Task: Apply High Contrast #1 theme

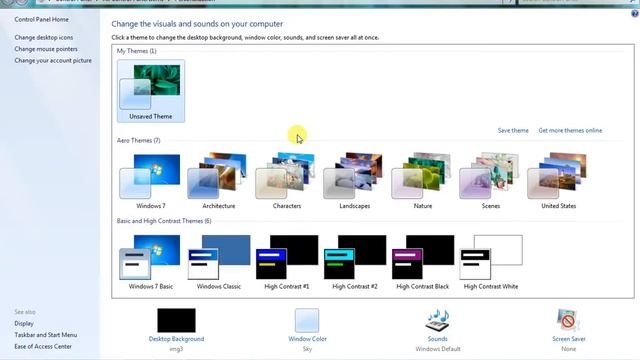Action: click(x=287, y=262)
